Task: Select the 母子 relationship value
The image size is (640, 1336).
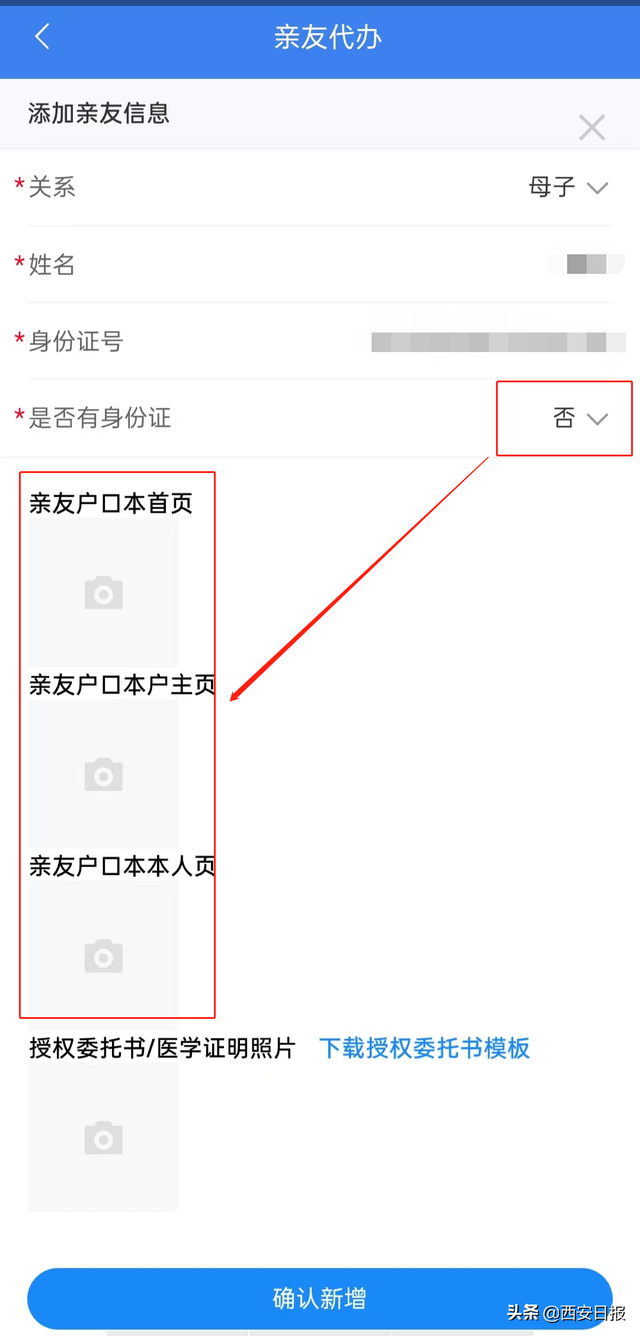Action: tap(552, 187)
